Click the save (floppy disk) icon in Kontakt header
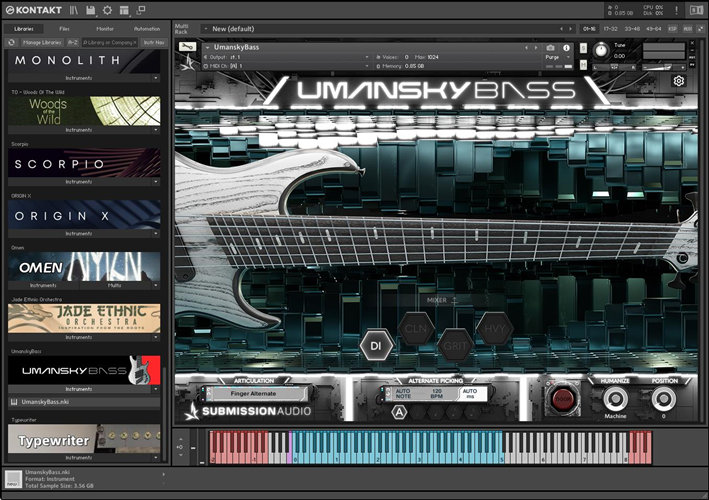This screenshot has width=709, height=500. click(91, 10)
